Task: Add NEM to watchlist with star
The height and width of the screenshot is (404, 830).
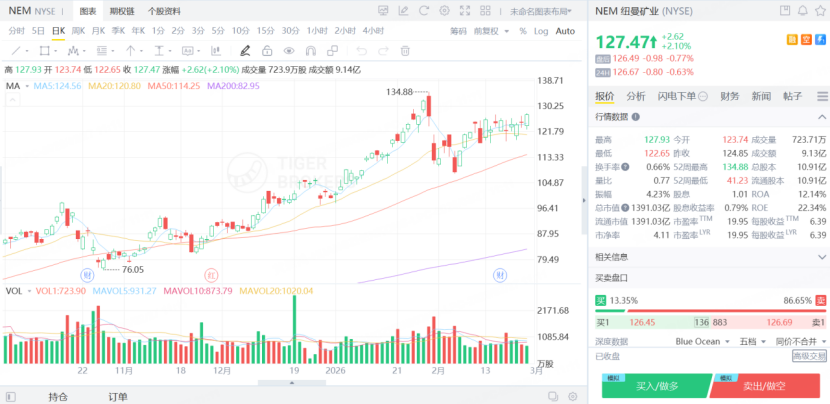Action: [x=820, y=11]
